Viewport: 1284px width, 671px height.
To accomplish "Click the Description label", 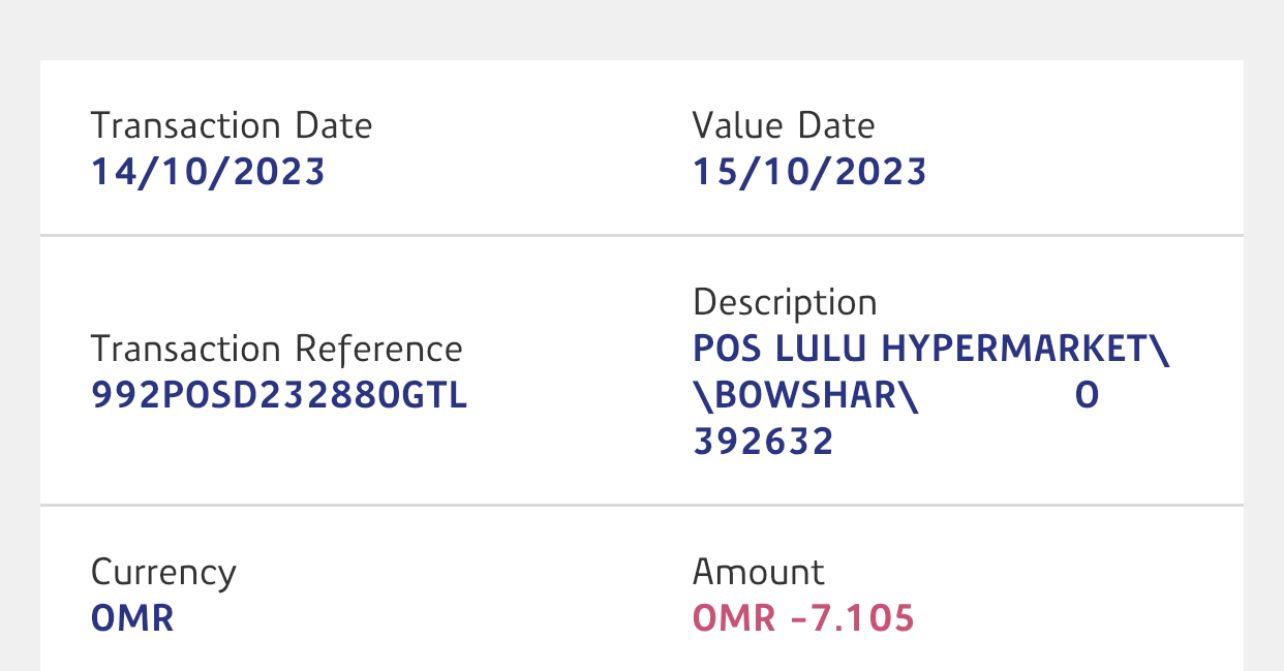I will (784, 302).
